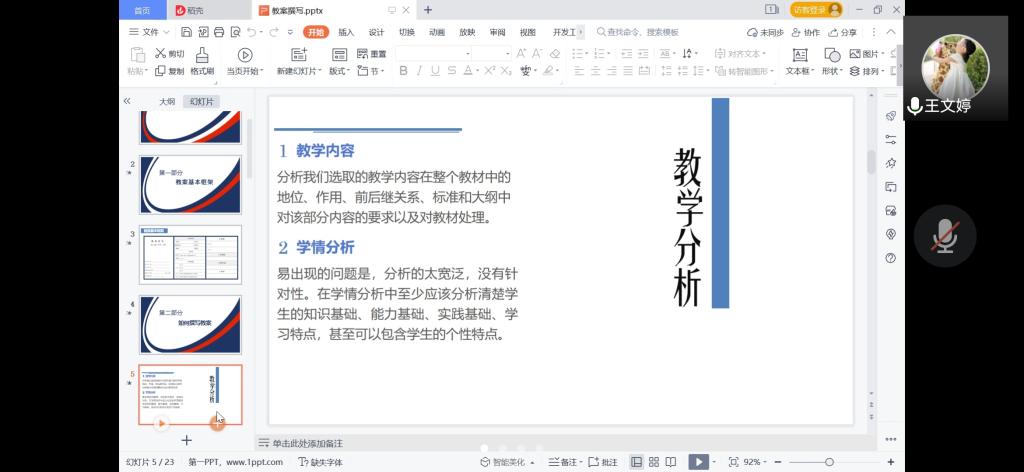
Task: Click the zoom slider handle in status bar
Action: (x=829, y=462)
